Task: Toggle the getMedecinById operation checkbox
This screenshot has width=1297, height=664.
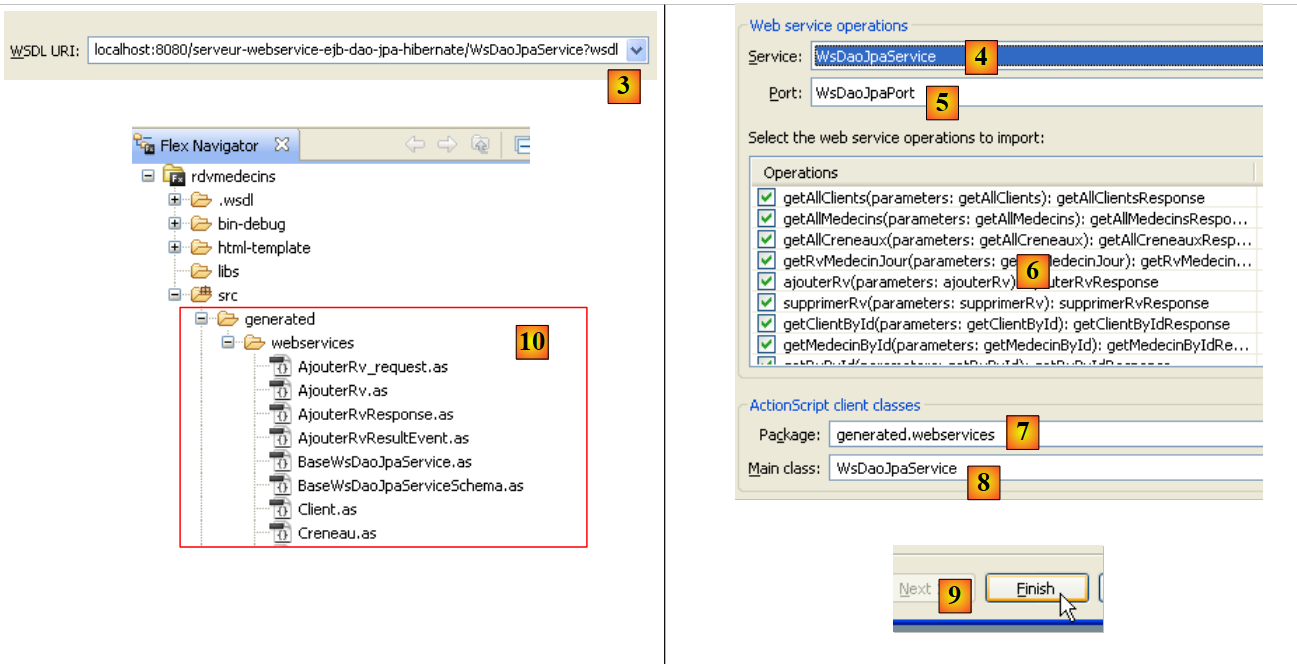Action: pyautogui.click(x=766, y=344)
